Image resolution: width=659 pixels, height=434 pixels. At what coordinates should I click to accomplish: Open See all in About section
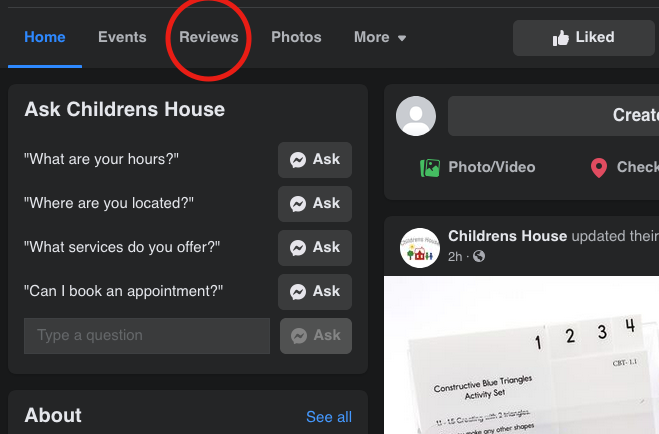329,417
